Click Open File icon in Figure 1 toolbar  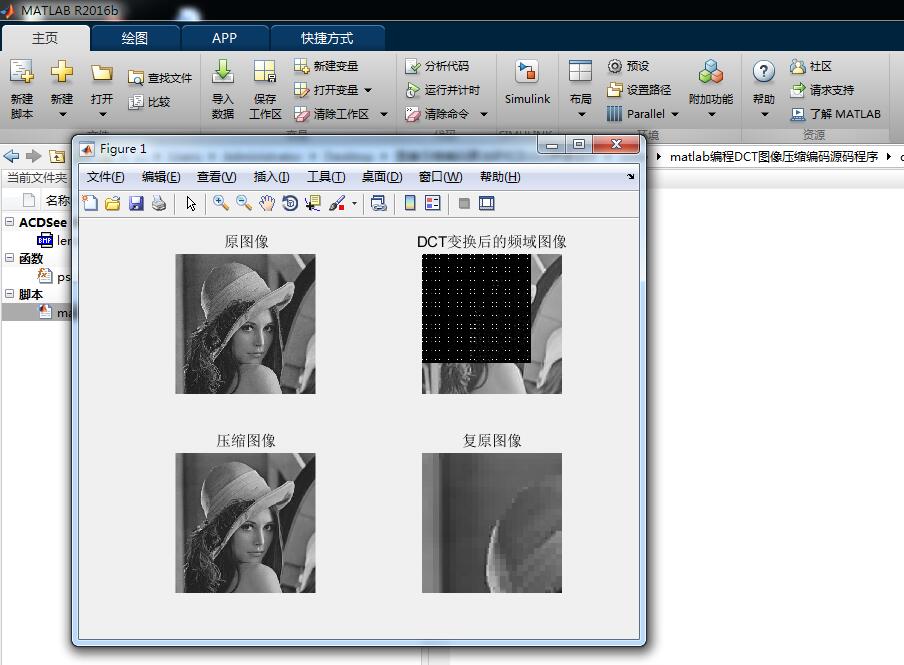pyautogui.click(x=113, y=203)
